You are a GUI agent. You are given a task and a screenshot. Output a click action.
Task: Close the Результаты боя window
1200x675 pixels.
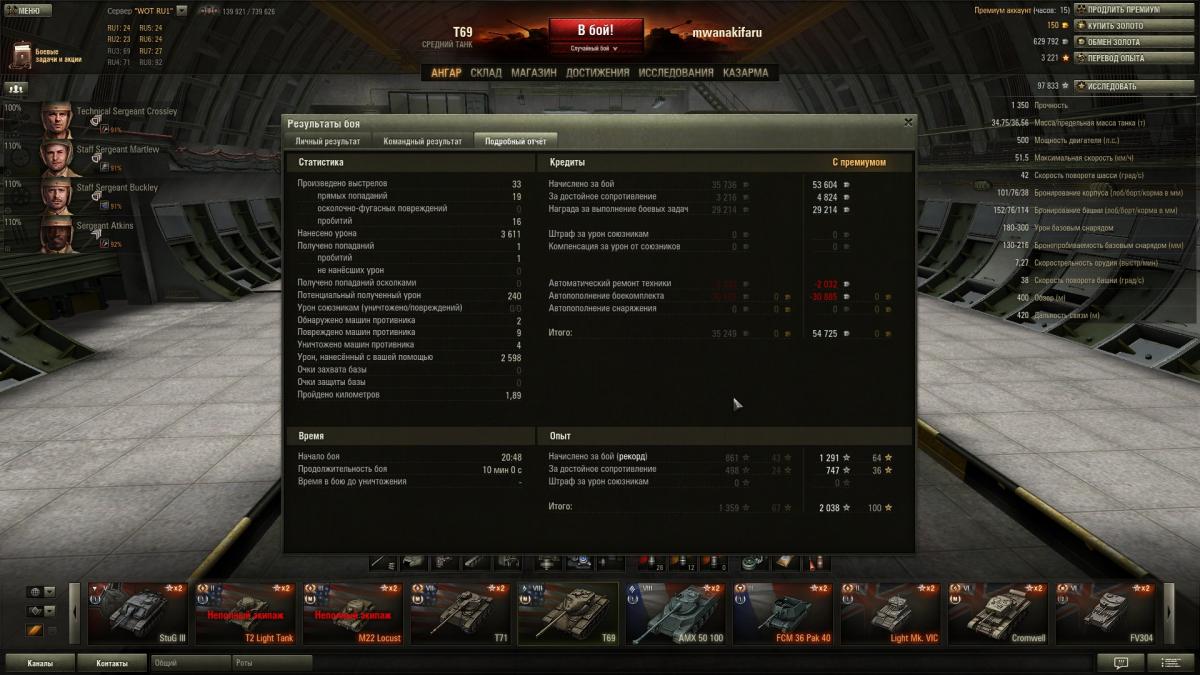coord(908,122)
